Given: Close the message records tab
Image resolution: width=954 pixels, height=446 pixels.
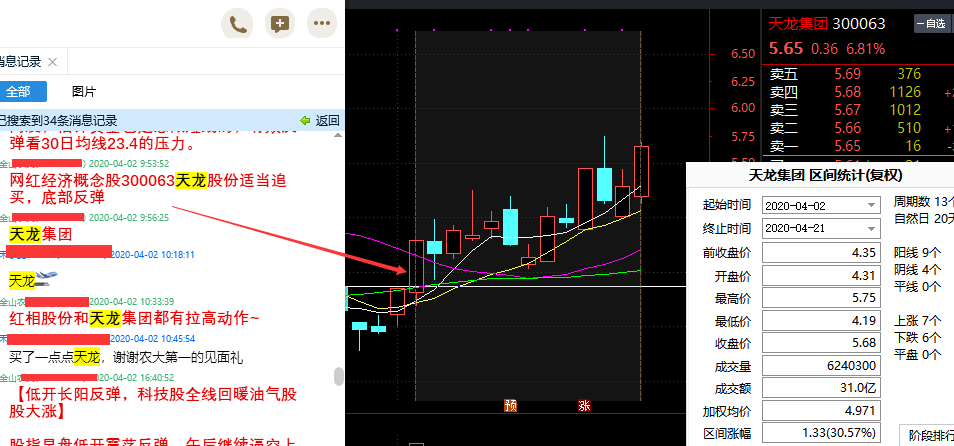Looking at the screenshot, I should (52, 61).
